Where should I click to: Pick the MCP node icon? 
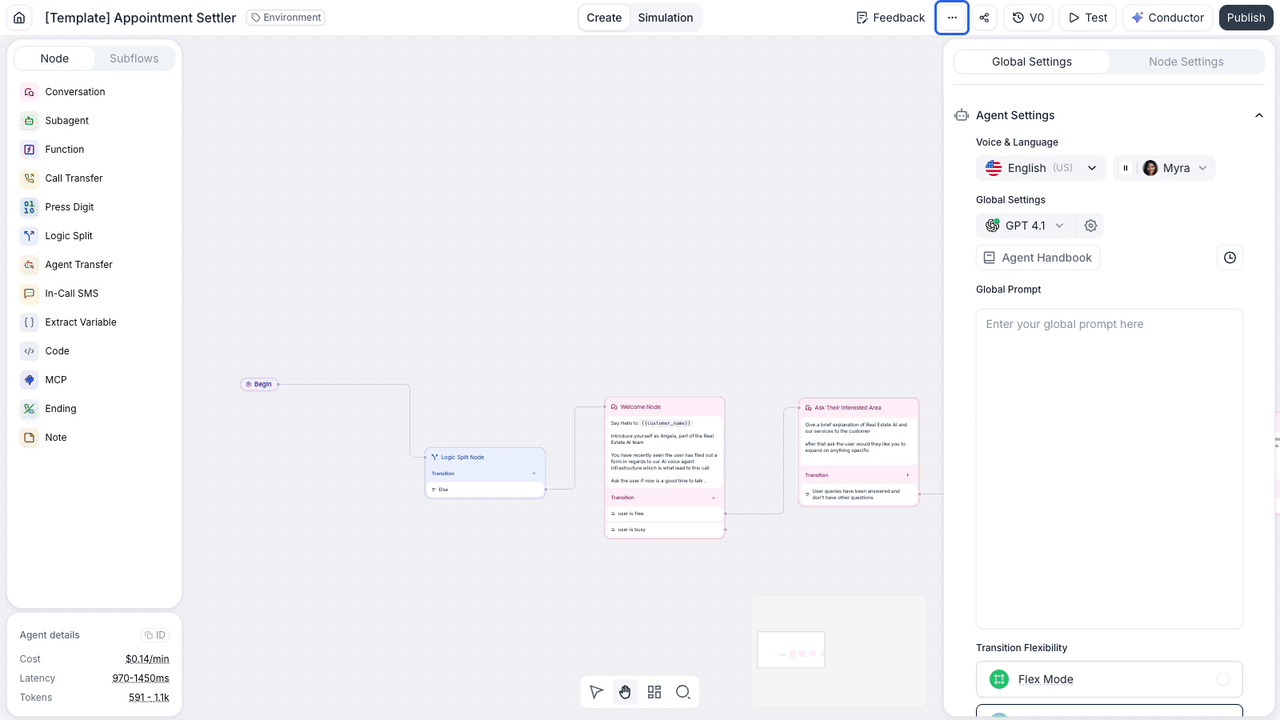pyautogui.click(x=29, y=380)
